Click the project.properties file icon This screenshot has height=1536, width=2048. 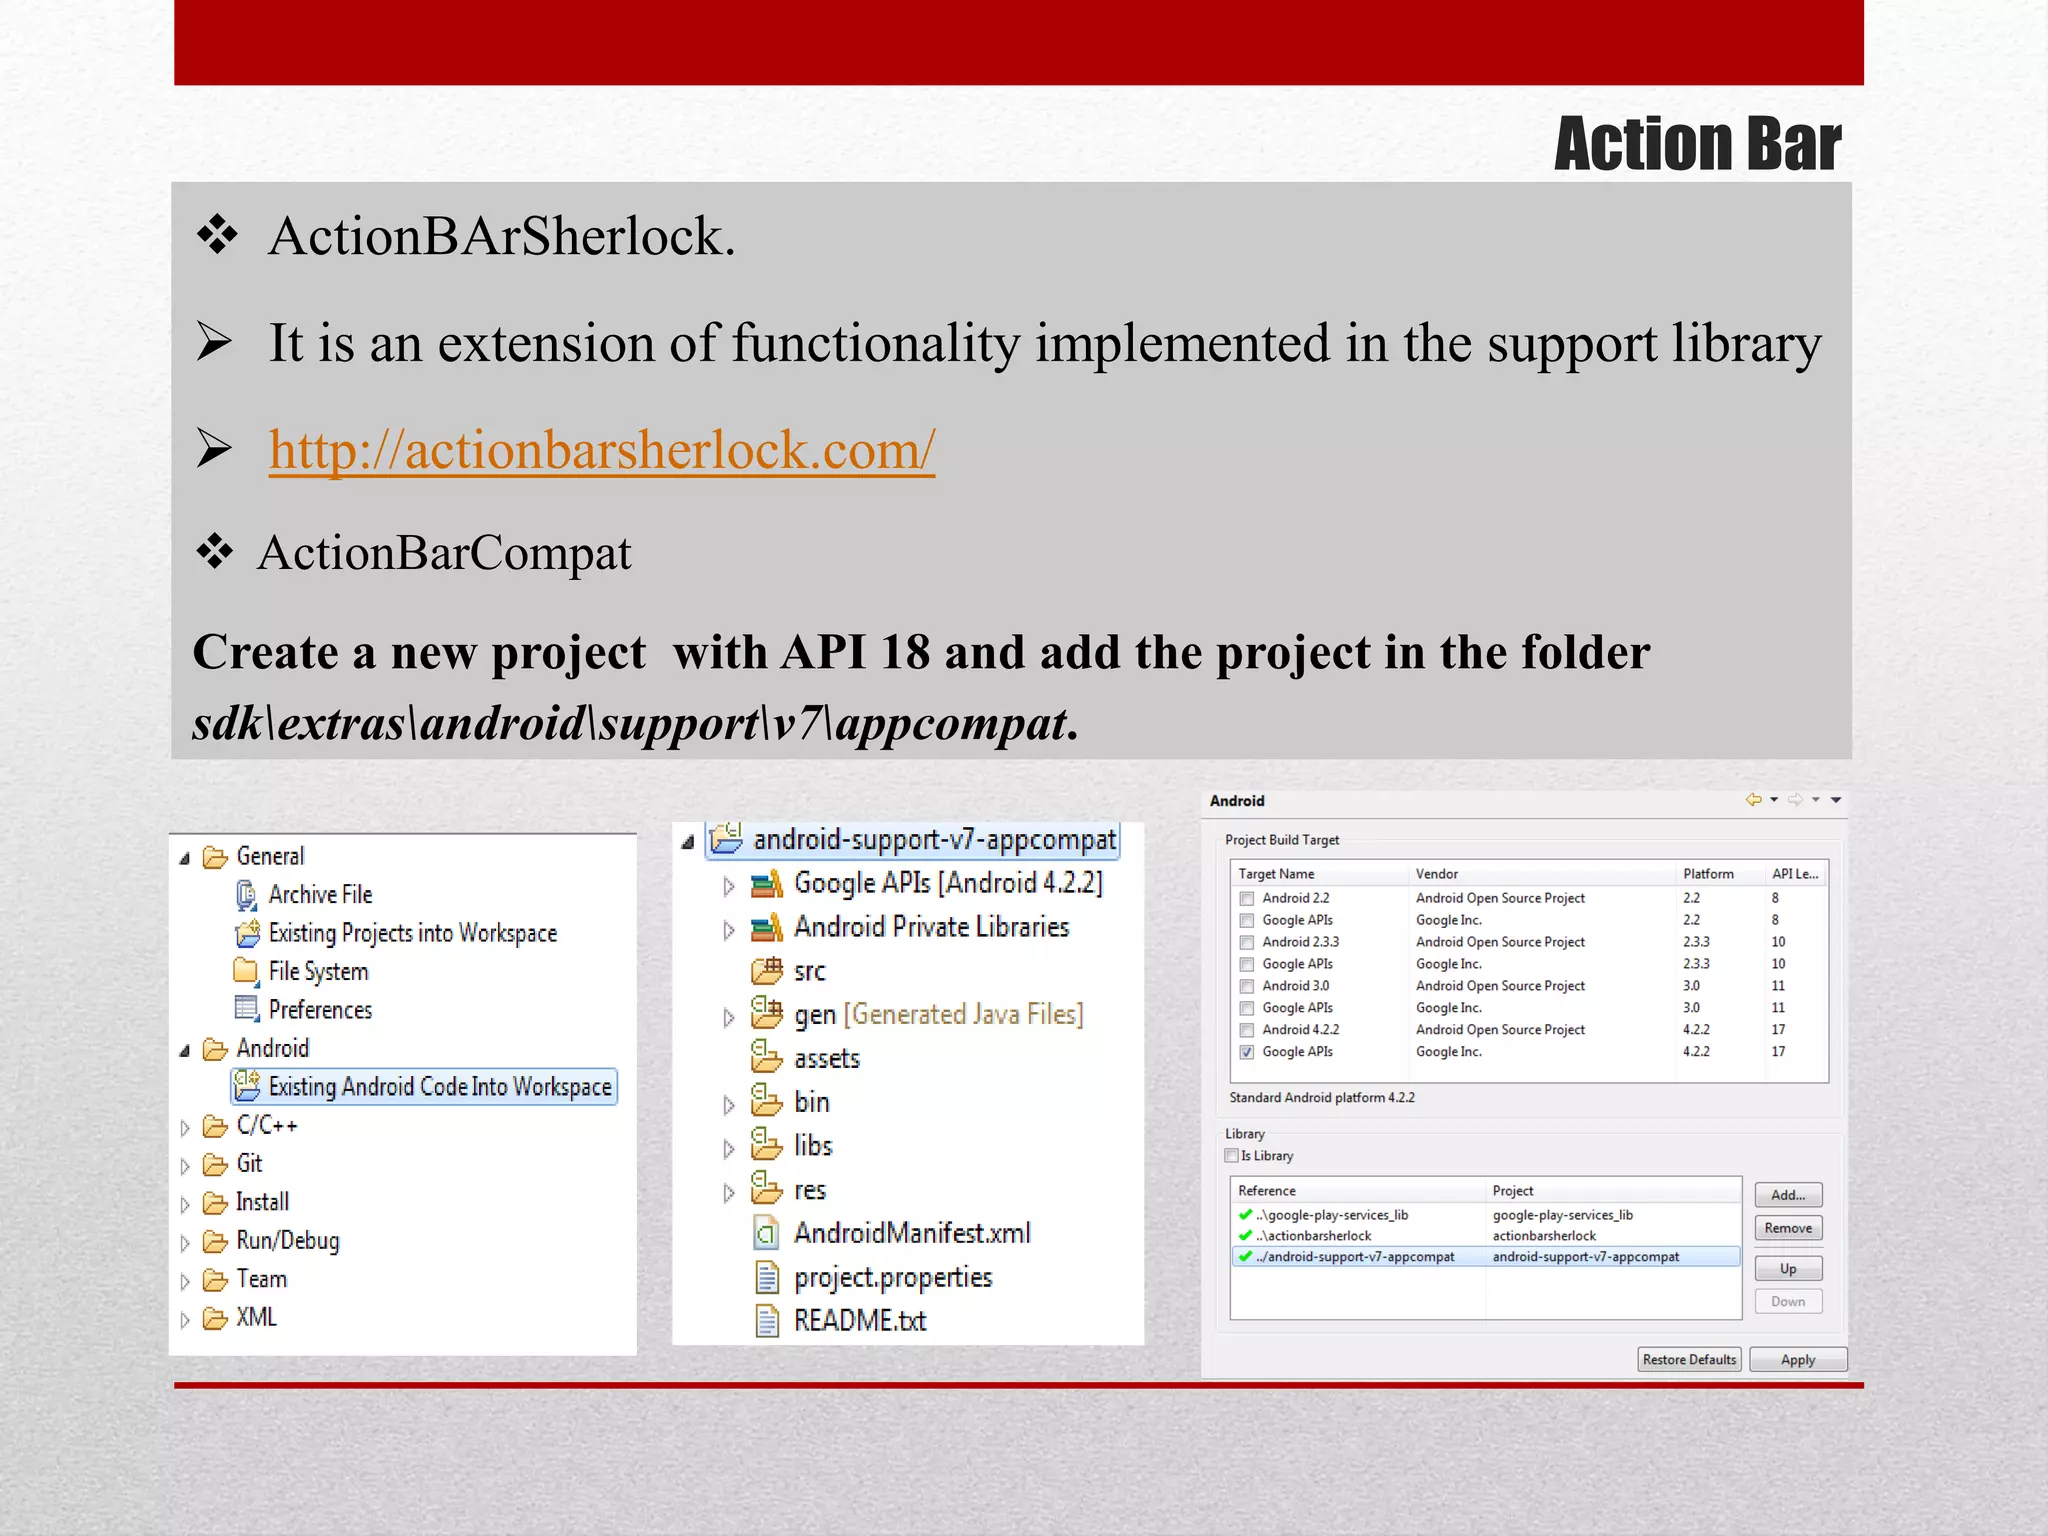pos(767,1277)
